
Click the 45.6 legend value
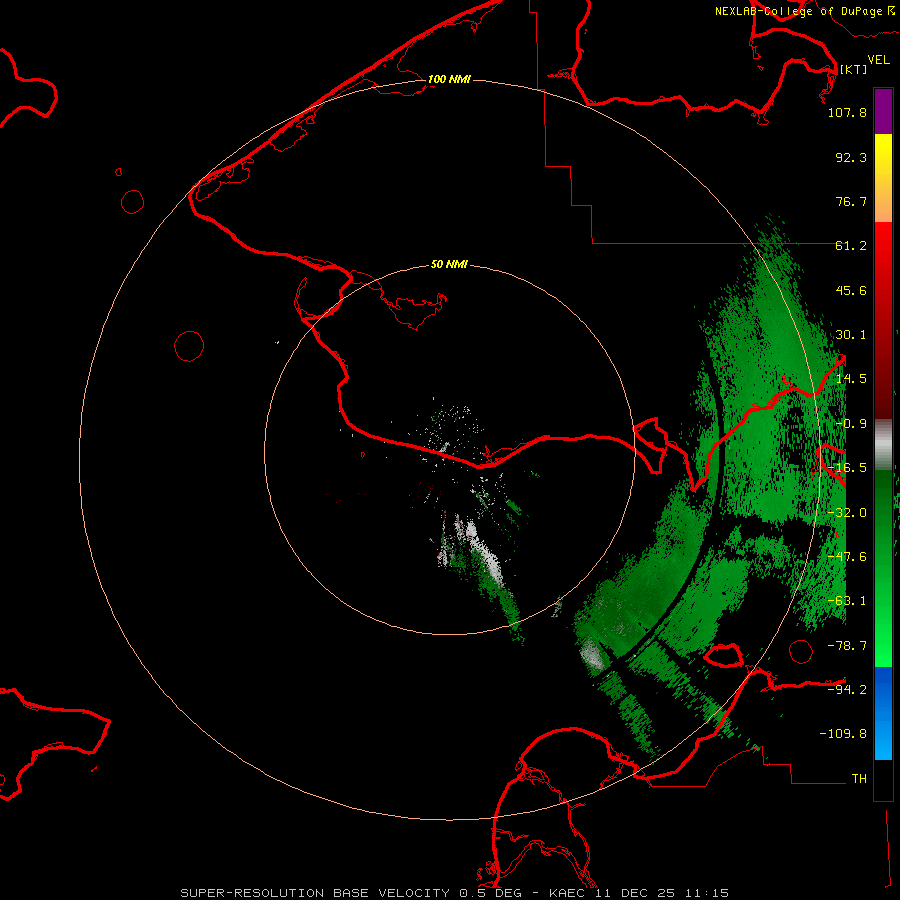[x=851, y=290]
